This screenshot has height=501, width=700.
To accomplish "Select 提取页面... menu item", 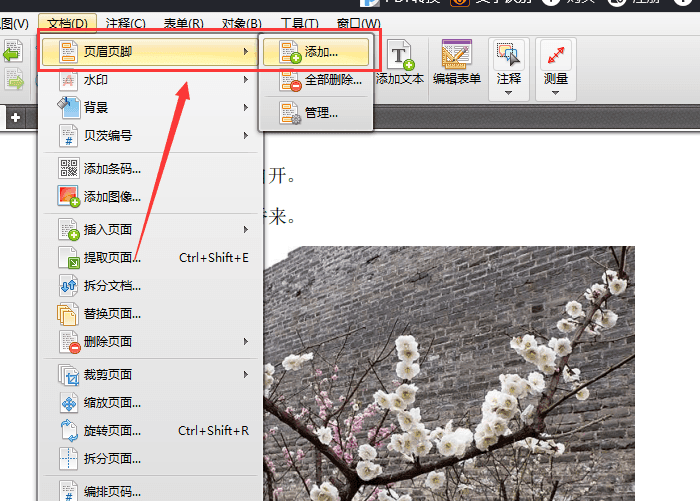I will click(150, 258).
